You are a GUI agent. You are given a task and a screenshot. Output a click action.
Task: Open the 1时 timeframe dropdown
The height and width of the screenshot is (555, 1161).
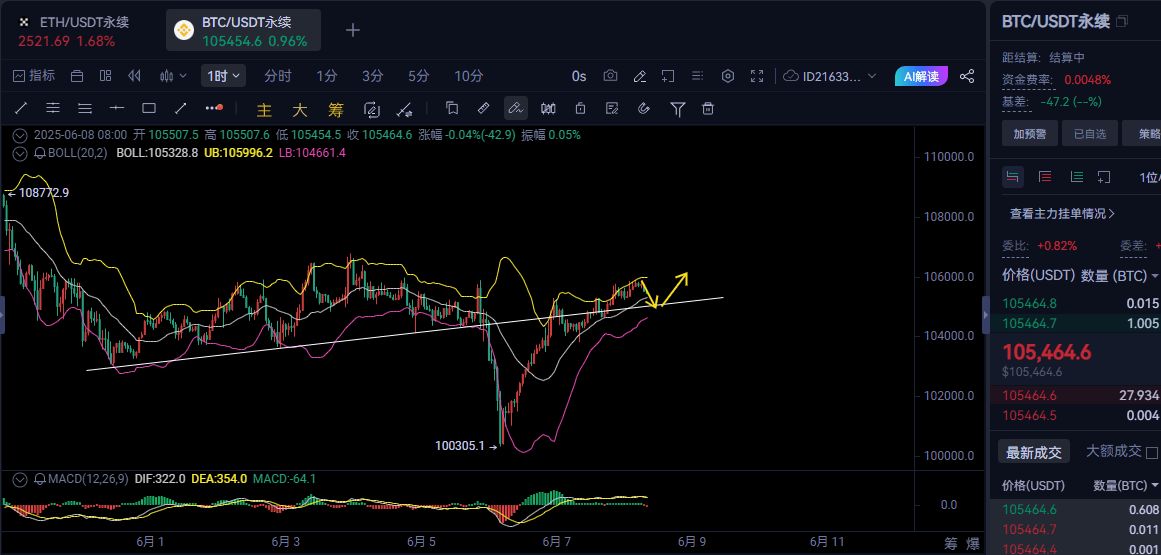tap(223, 76)
